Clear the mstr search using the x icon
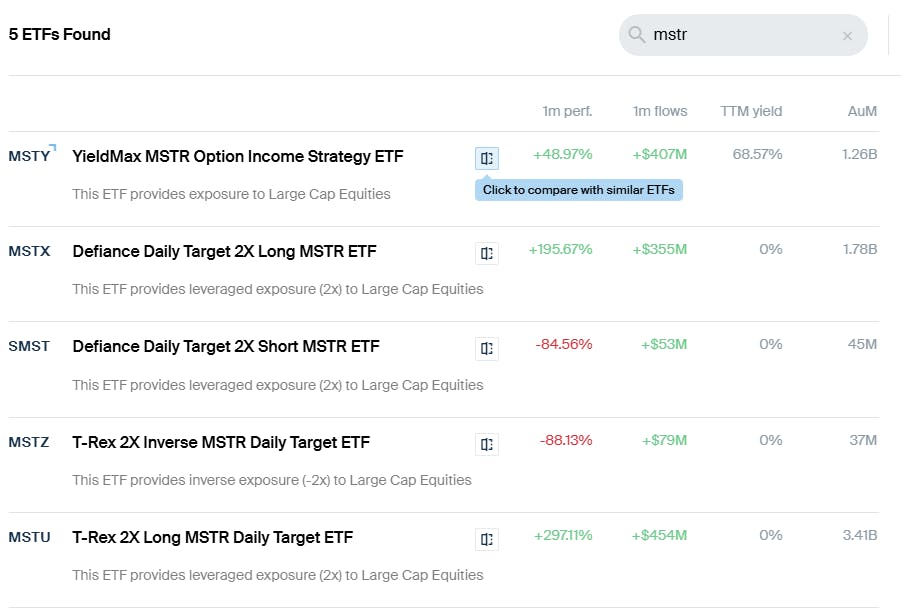The image size is (901, 615). coord(847,35)
